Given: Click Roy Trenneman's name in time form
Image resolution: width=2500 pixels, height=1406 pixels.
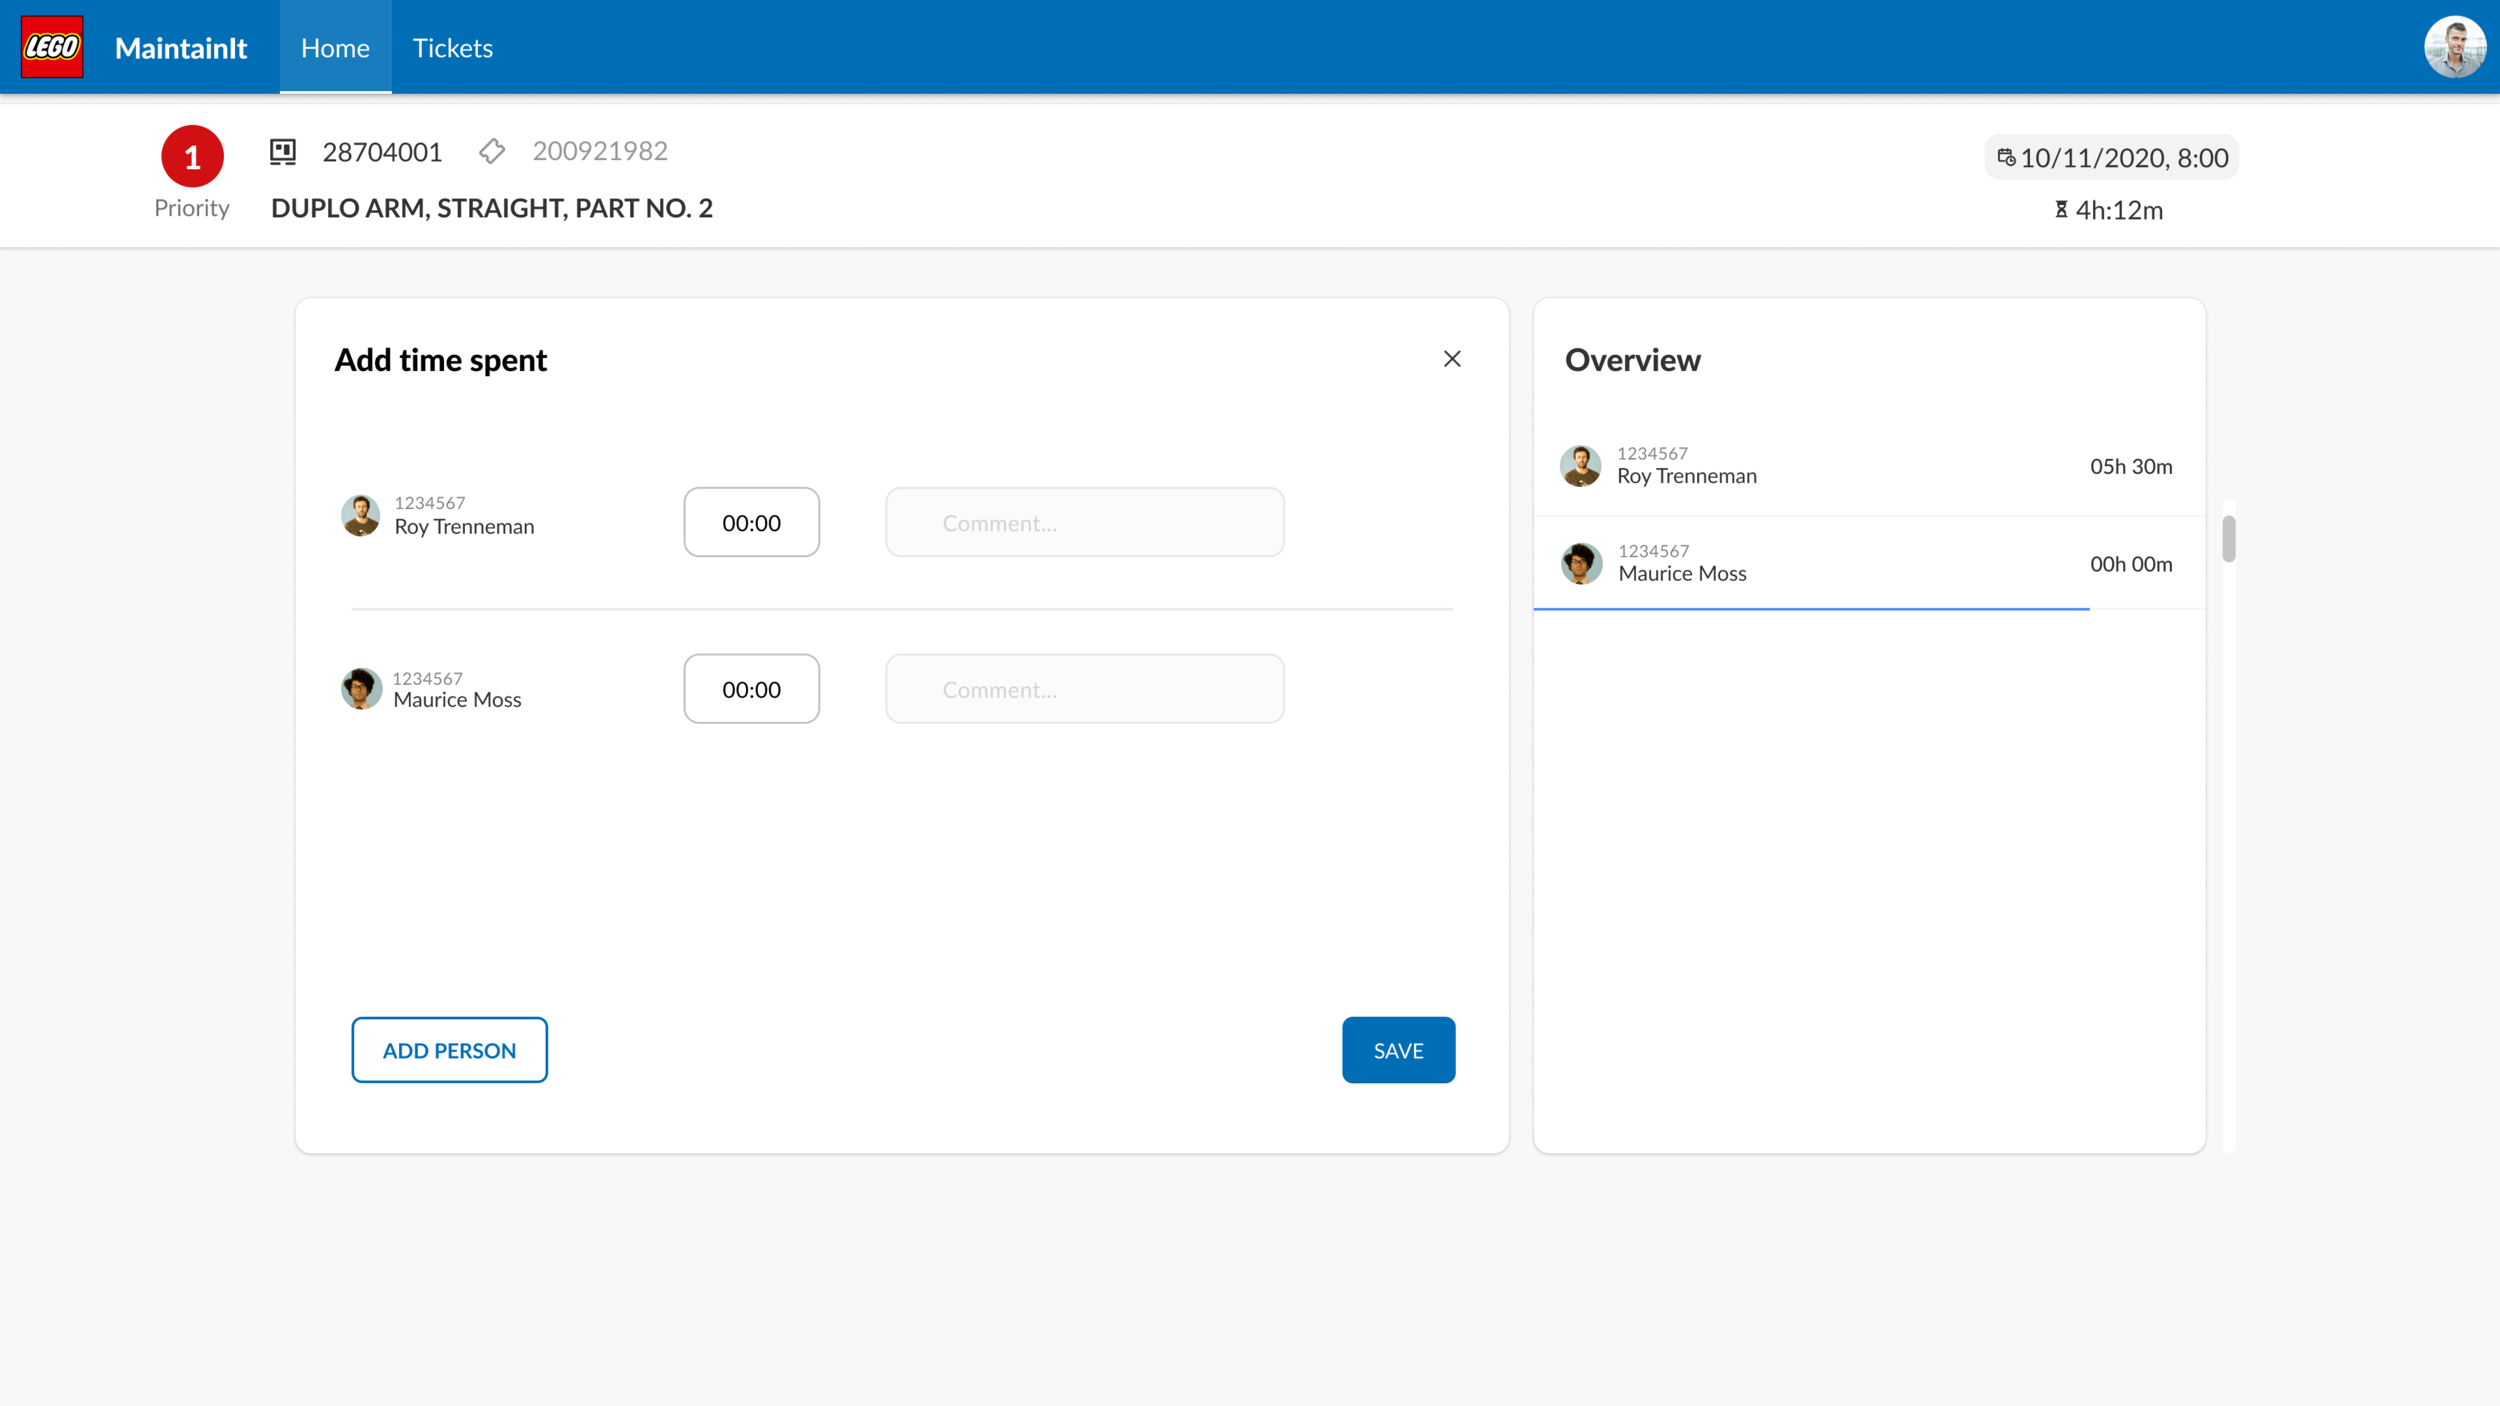Looking at the screenshot, I should point(464,526).
